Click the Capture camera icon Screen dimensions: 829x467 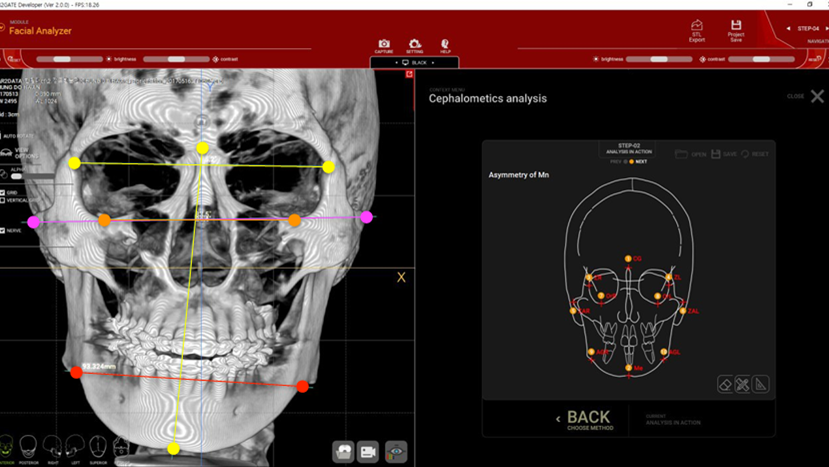tap(384, 45)
